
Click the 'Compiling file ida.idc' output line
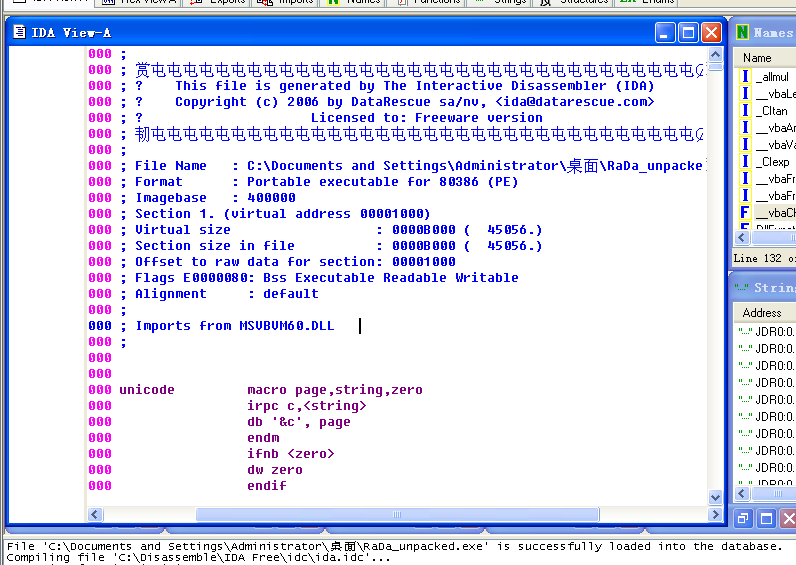point(198,557)
